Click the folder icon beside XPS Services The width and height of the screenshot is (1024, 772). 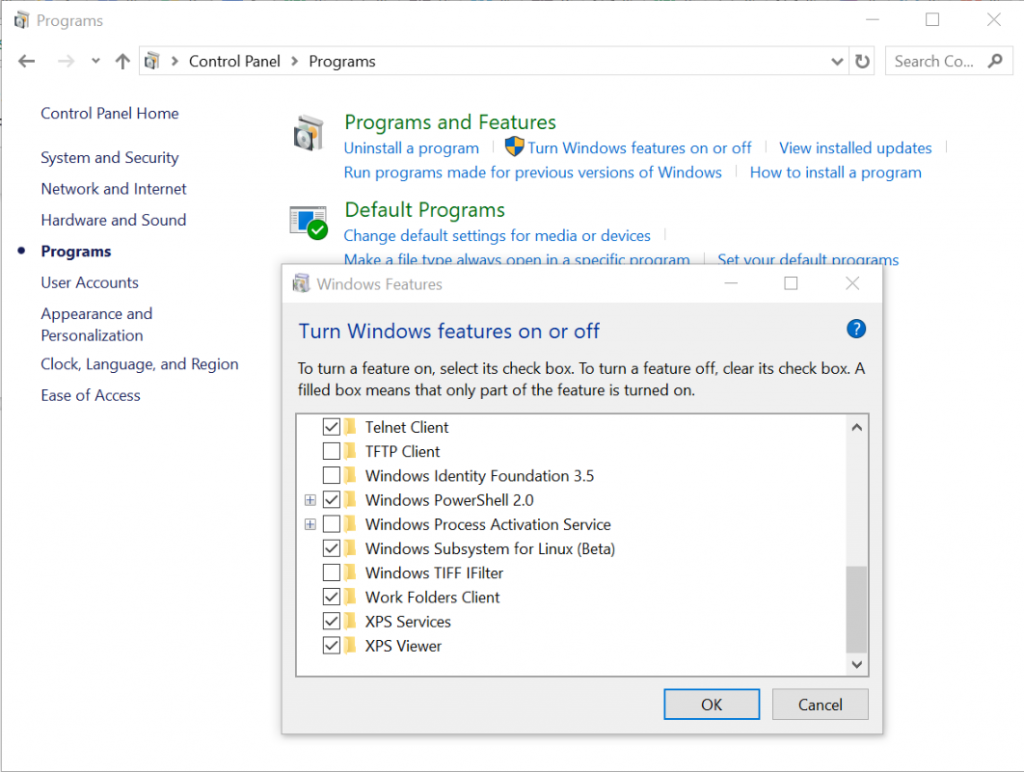pyautogui.click(x=350, y=620)
